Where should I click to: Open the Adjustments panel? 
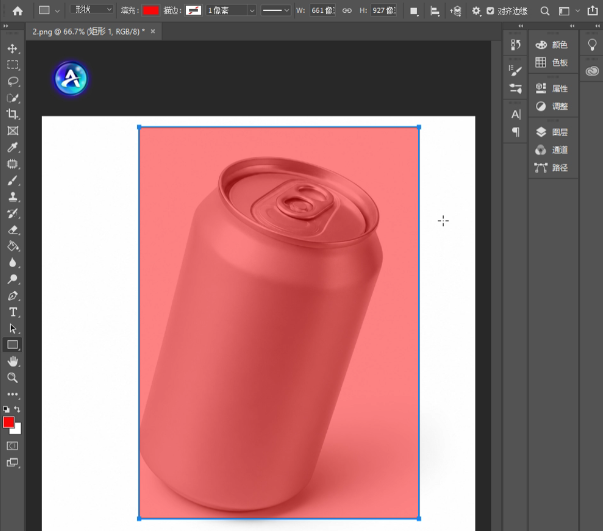click(552, 106)
